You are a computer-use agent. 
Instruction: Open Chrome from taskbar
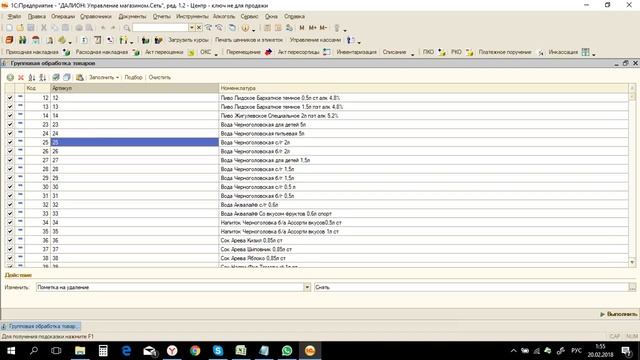pyautogui.click(x=195, y=351)
